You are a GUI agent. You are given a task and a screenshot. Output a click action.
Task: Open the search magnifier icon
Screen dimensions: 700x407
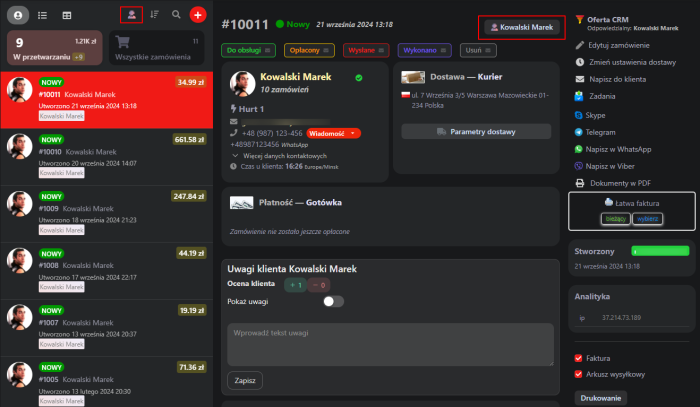click(x=176, y=15)
